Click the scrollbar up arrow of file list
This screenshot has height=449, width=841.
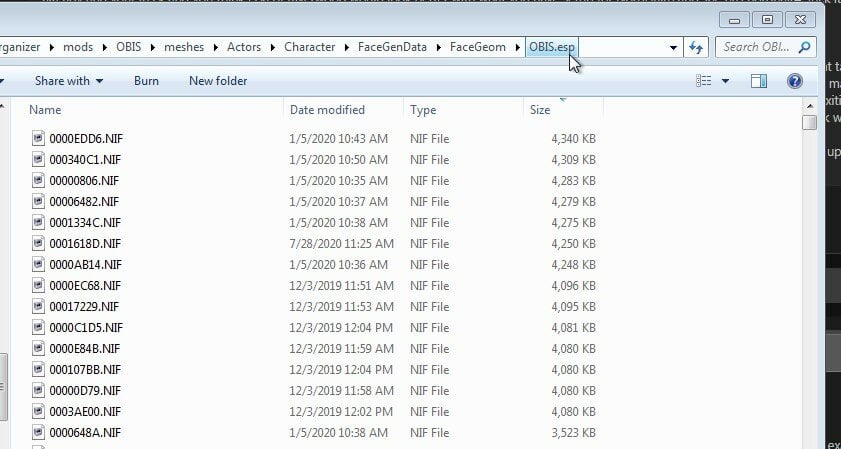click(x=809, y=106)
